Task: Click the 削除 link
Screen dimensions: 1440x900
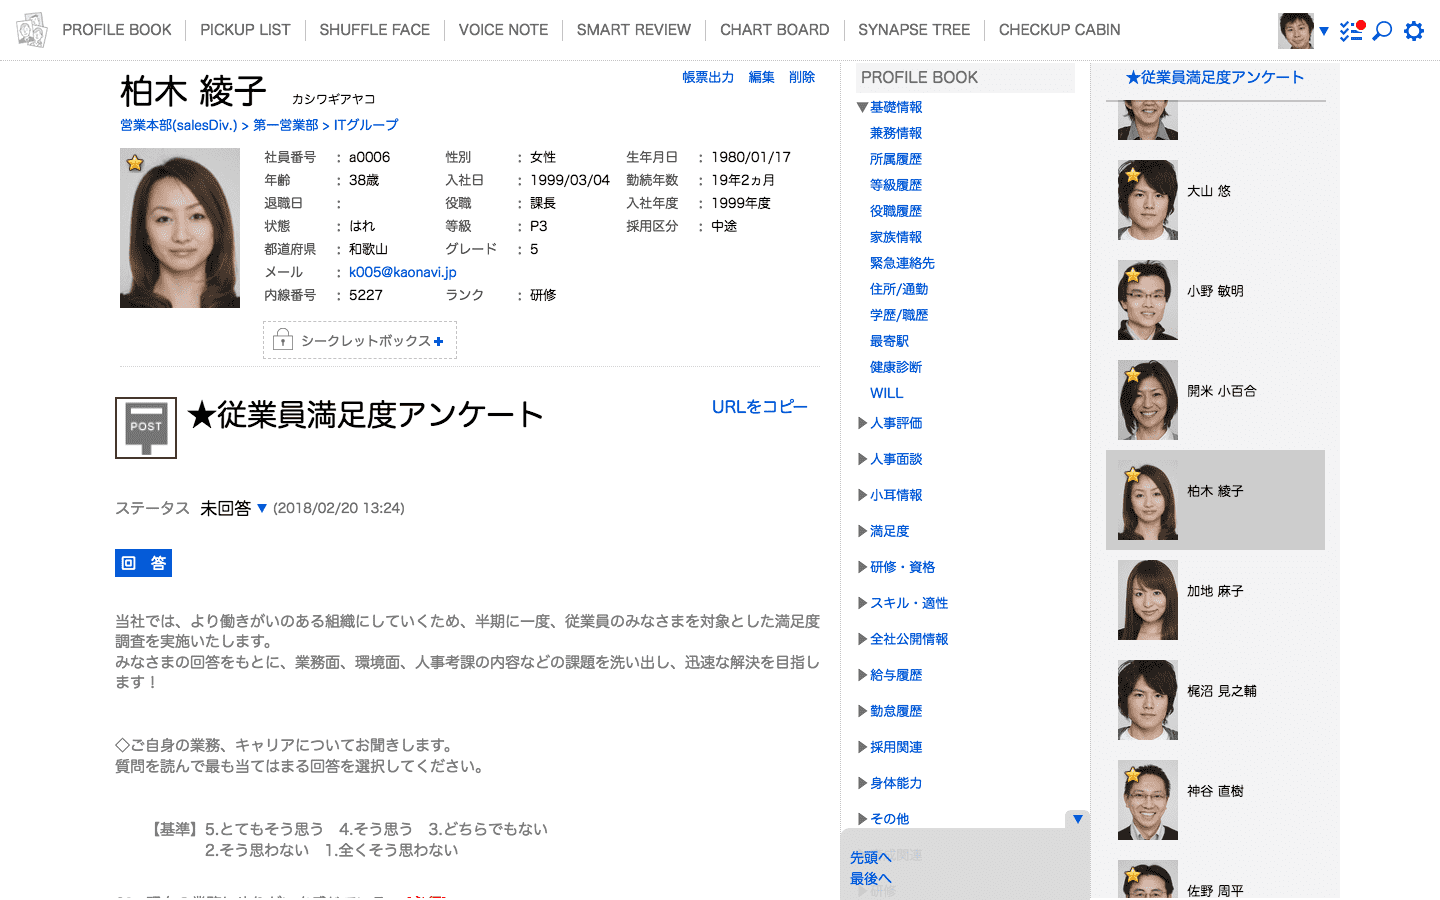Action: 802,77
